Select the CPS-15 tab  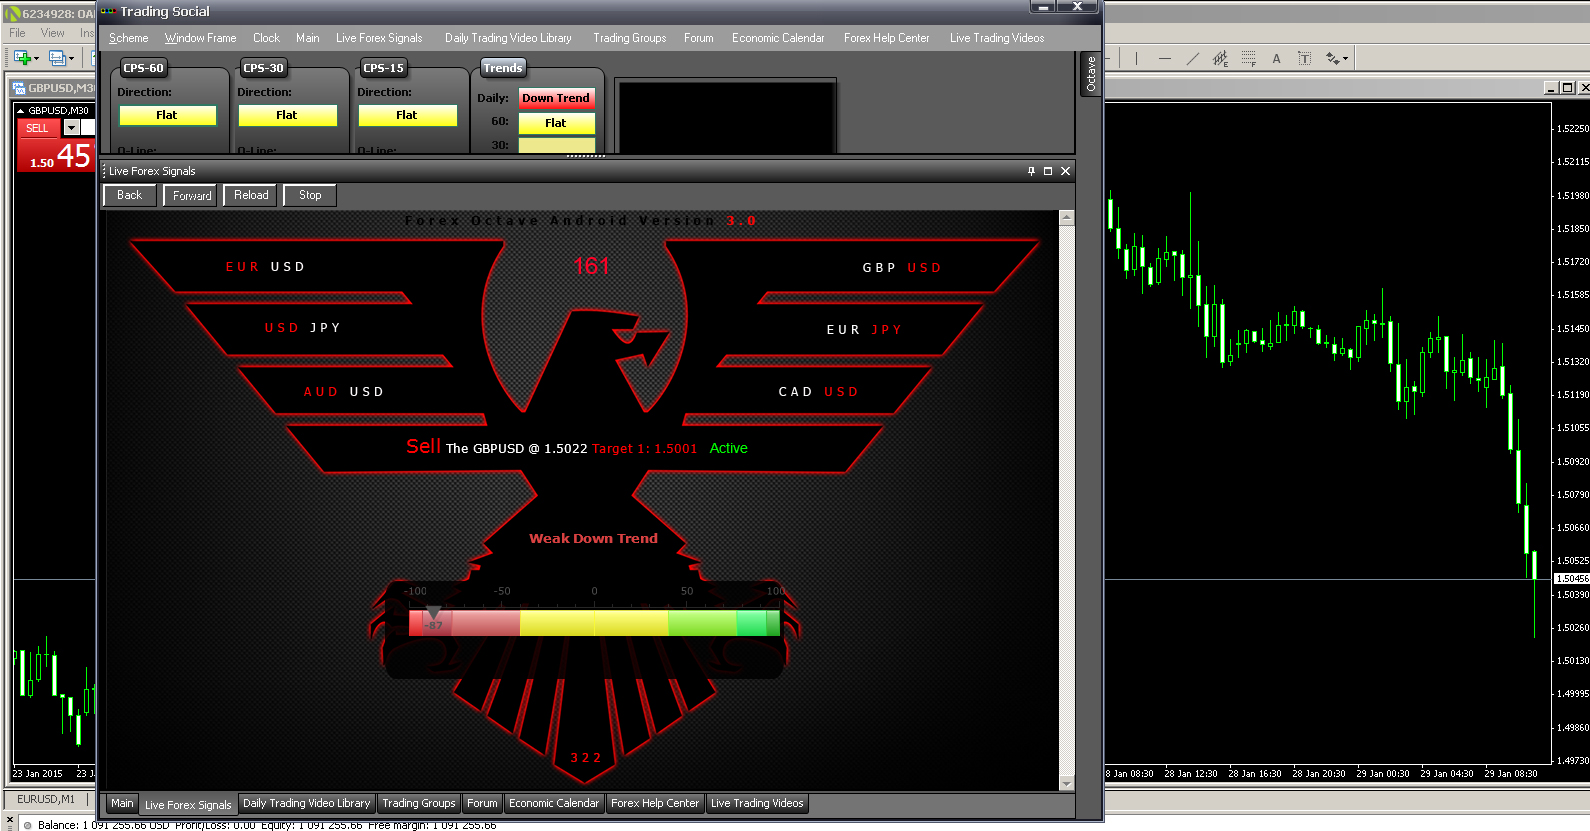click(x=383, y=68)
